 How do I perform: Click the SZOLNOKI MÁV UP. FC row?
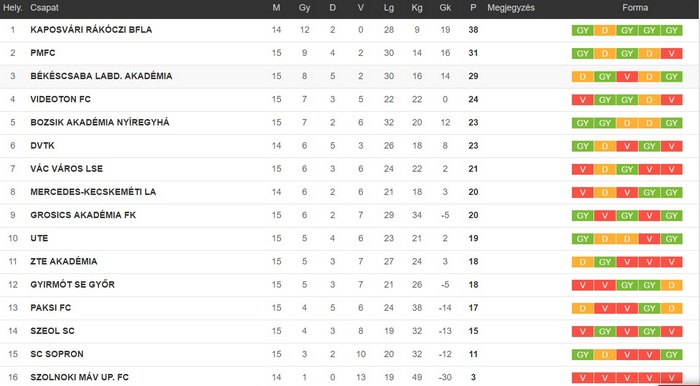click(350, 377)
